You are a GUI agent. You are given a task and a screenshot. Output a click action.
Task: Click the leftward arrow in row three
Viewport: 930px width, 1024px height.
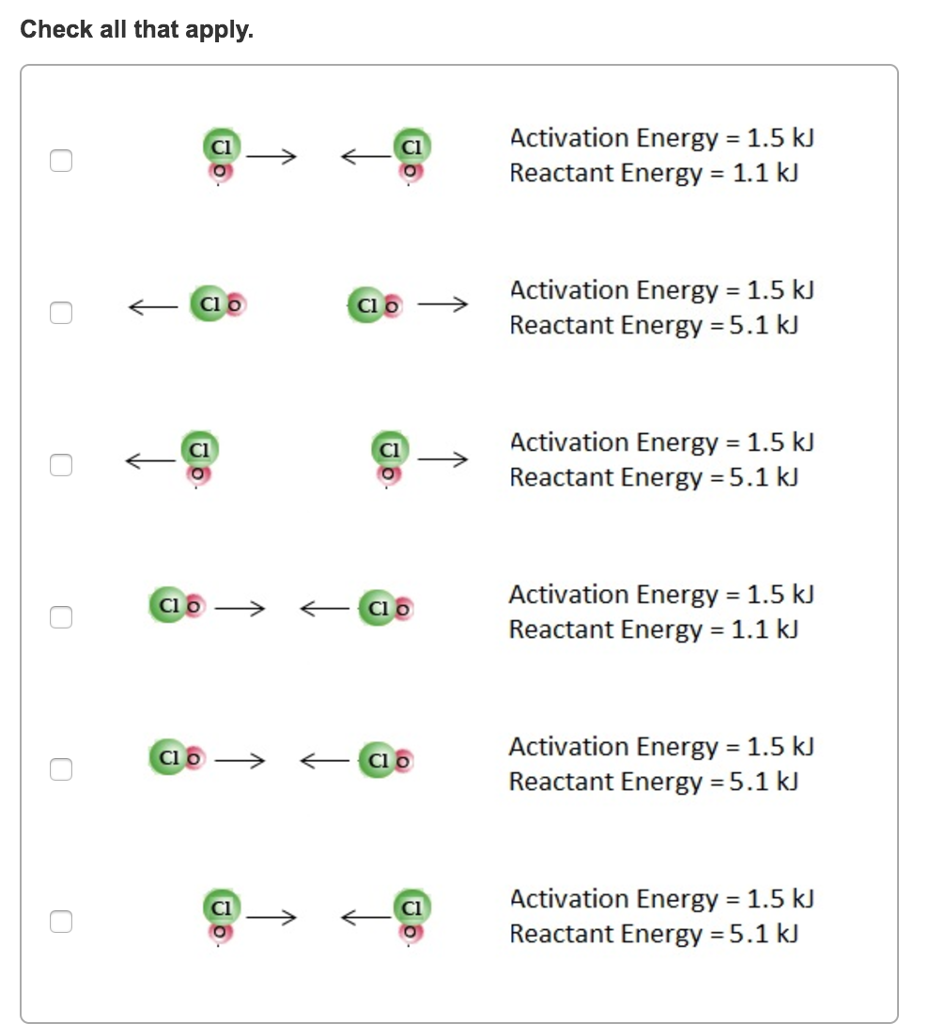click(x=148, y=460)
